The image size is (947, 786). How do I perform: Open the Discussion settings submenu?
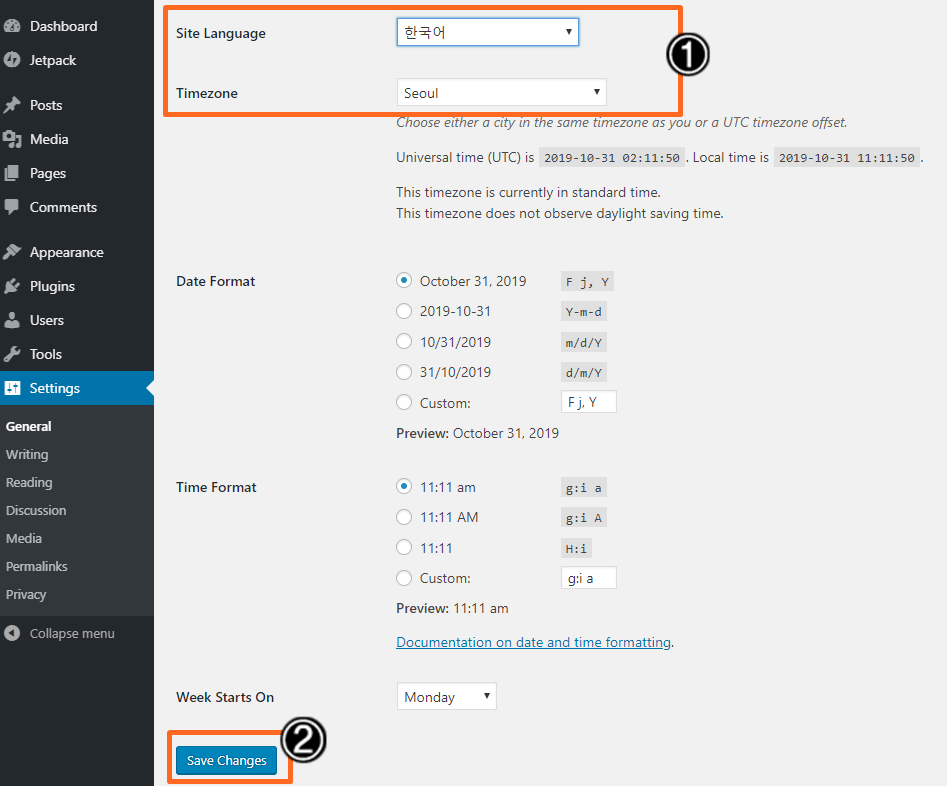(36, 511)
